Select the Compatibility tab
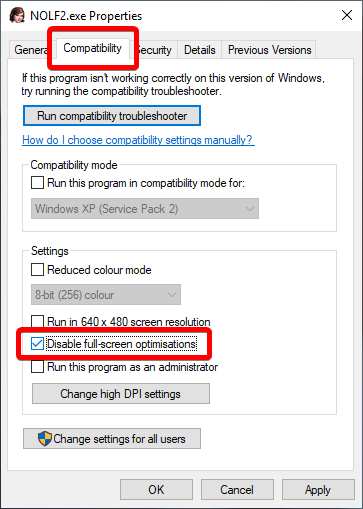Screen dimensions: 363x509 point(92,48)
